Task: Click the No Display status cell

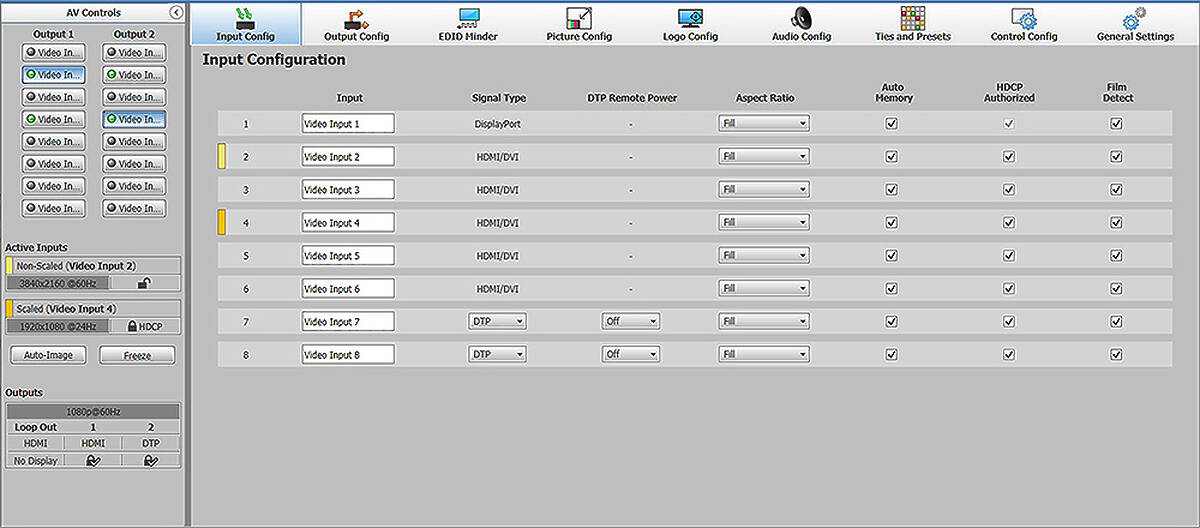Action: tap(35, 461)
